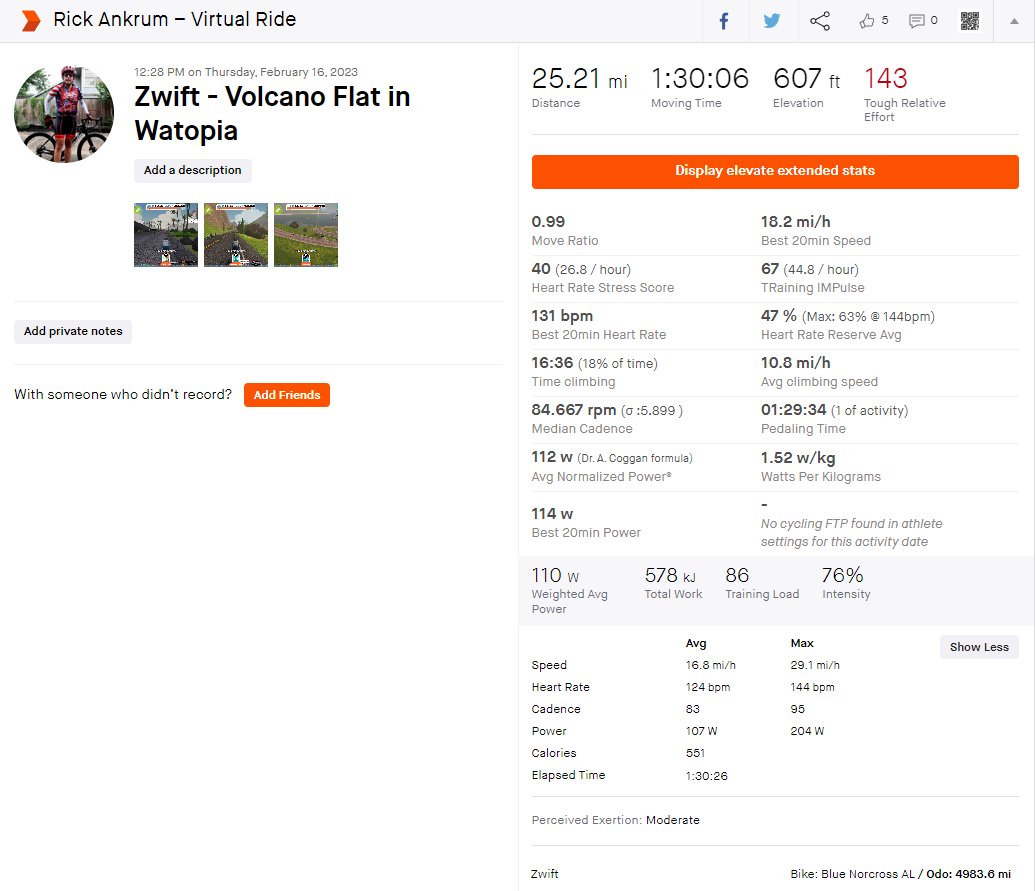Click the Blue Norcross AL bike link
Screen dimensions: 1036x891
pos(867,874)
